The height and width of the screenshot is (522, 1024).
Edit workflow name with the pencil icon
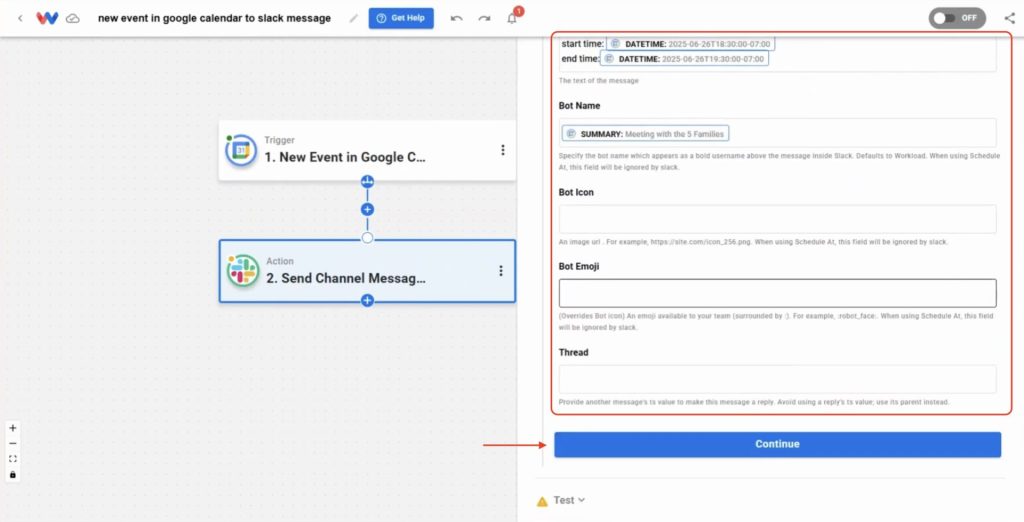coord(353,18)
